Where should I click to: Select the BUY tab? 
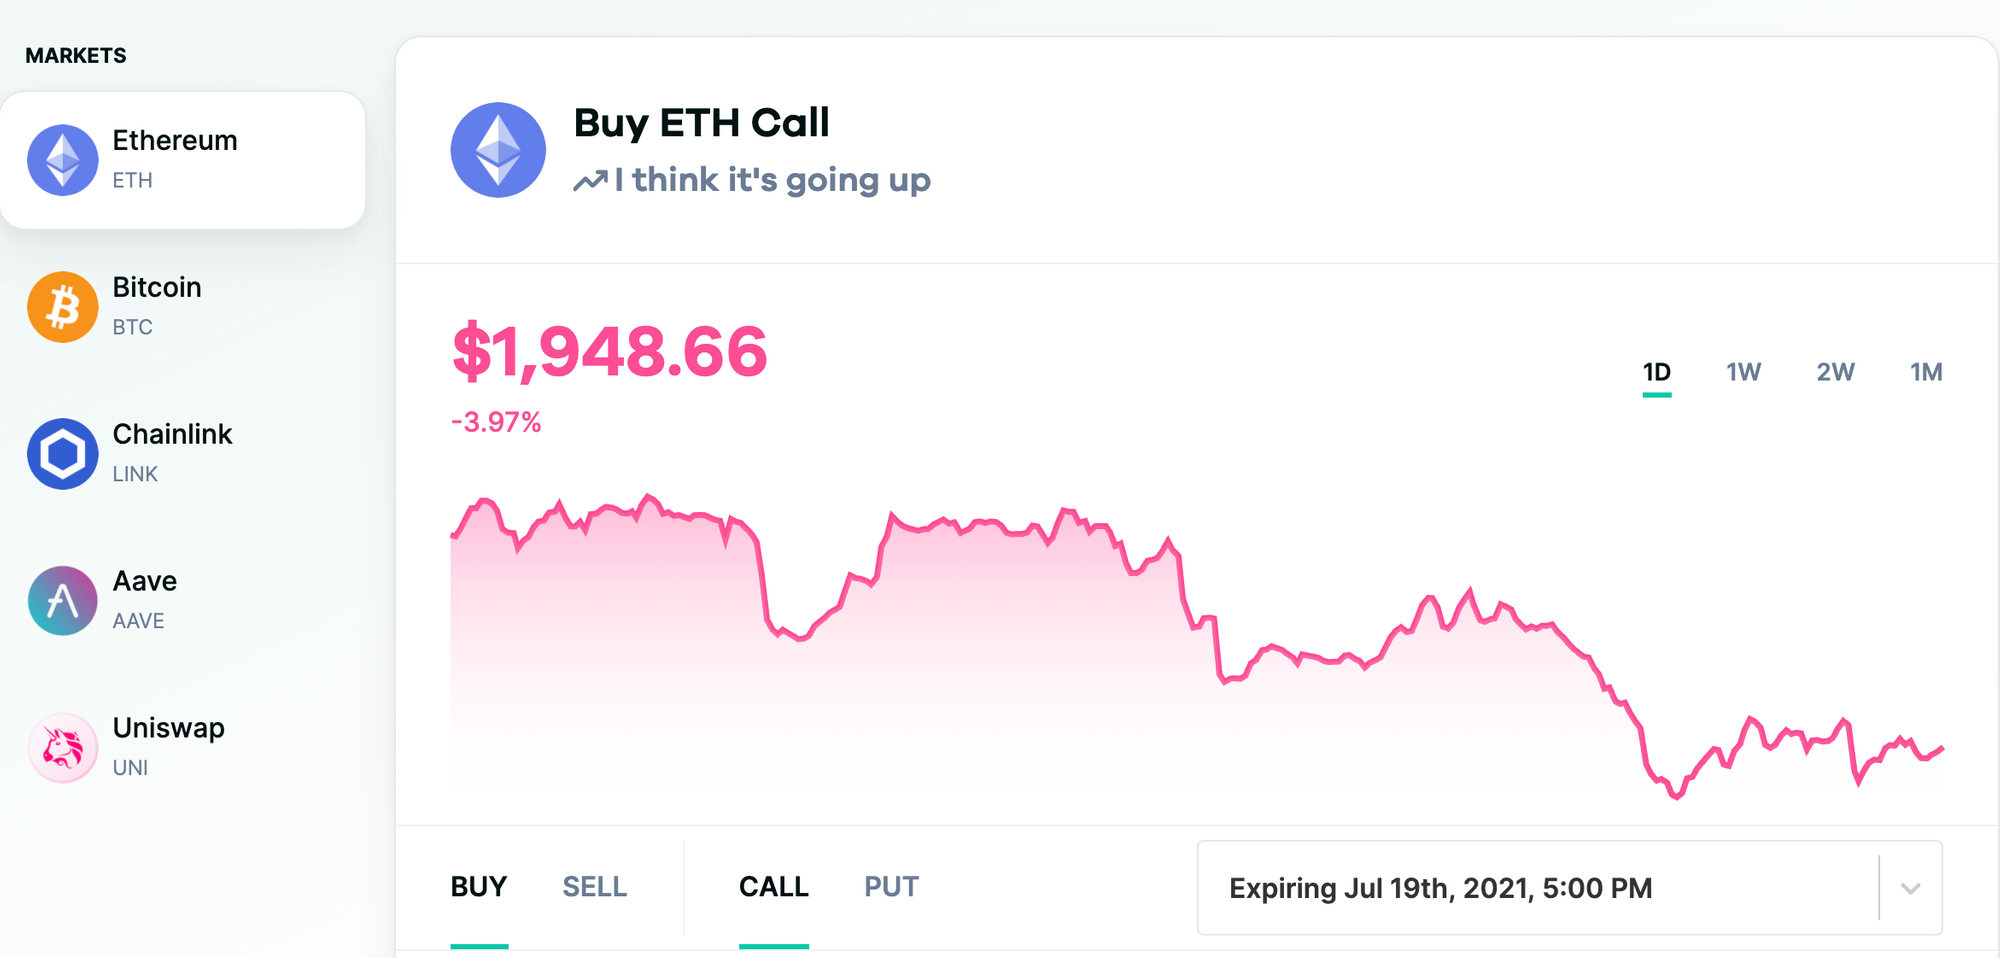(479, 887)
